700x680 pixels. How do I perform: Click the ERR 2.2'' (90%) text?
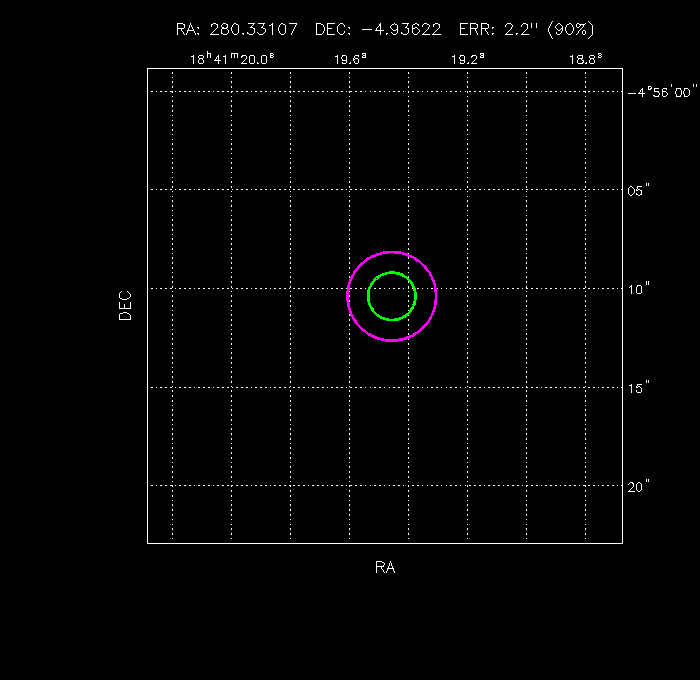pyautogui.click(x=526, y=30)
